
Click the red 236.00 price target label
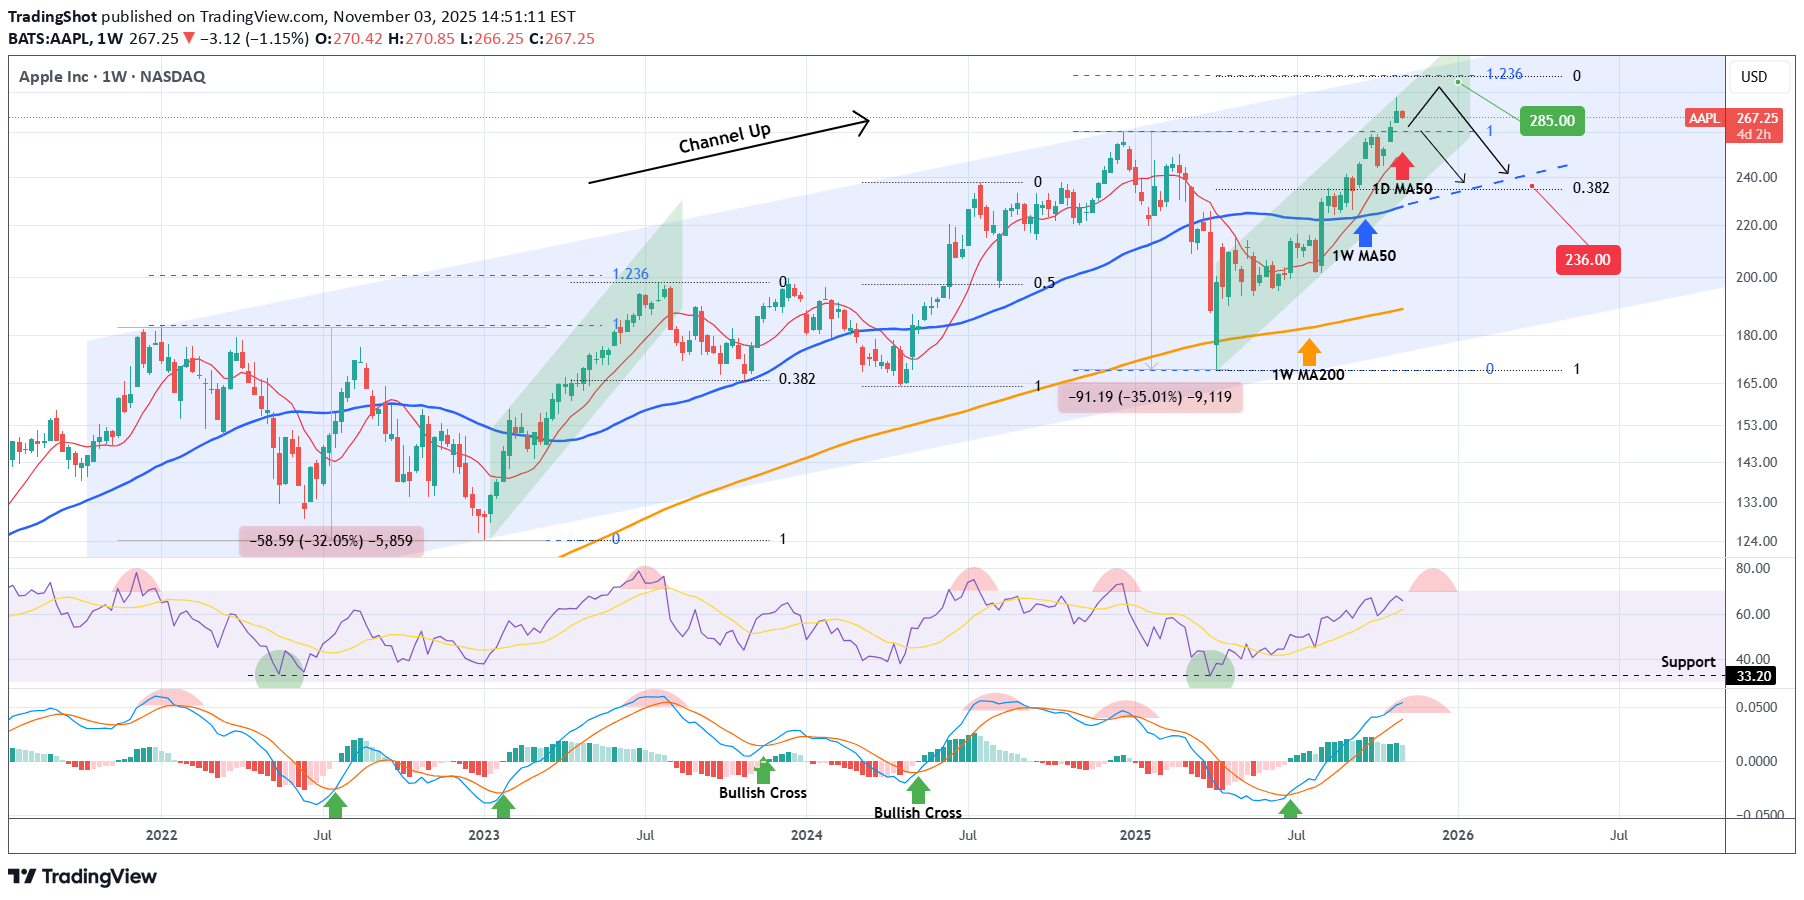(x=1588, y=260)
